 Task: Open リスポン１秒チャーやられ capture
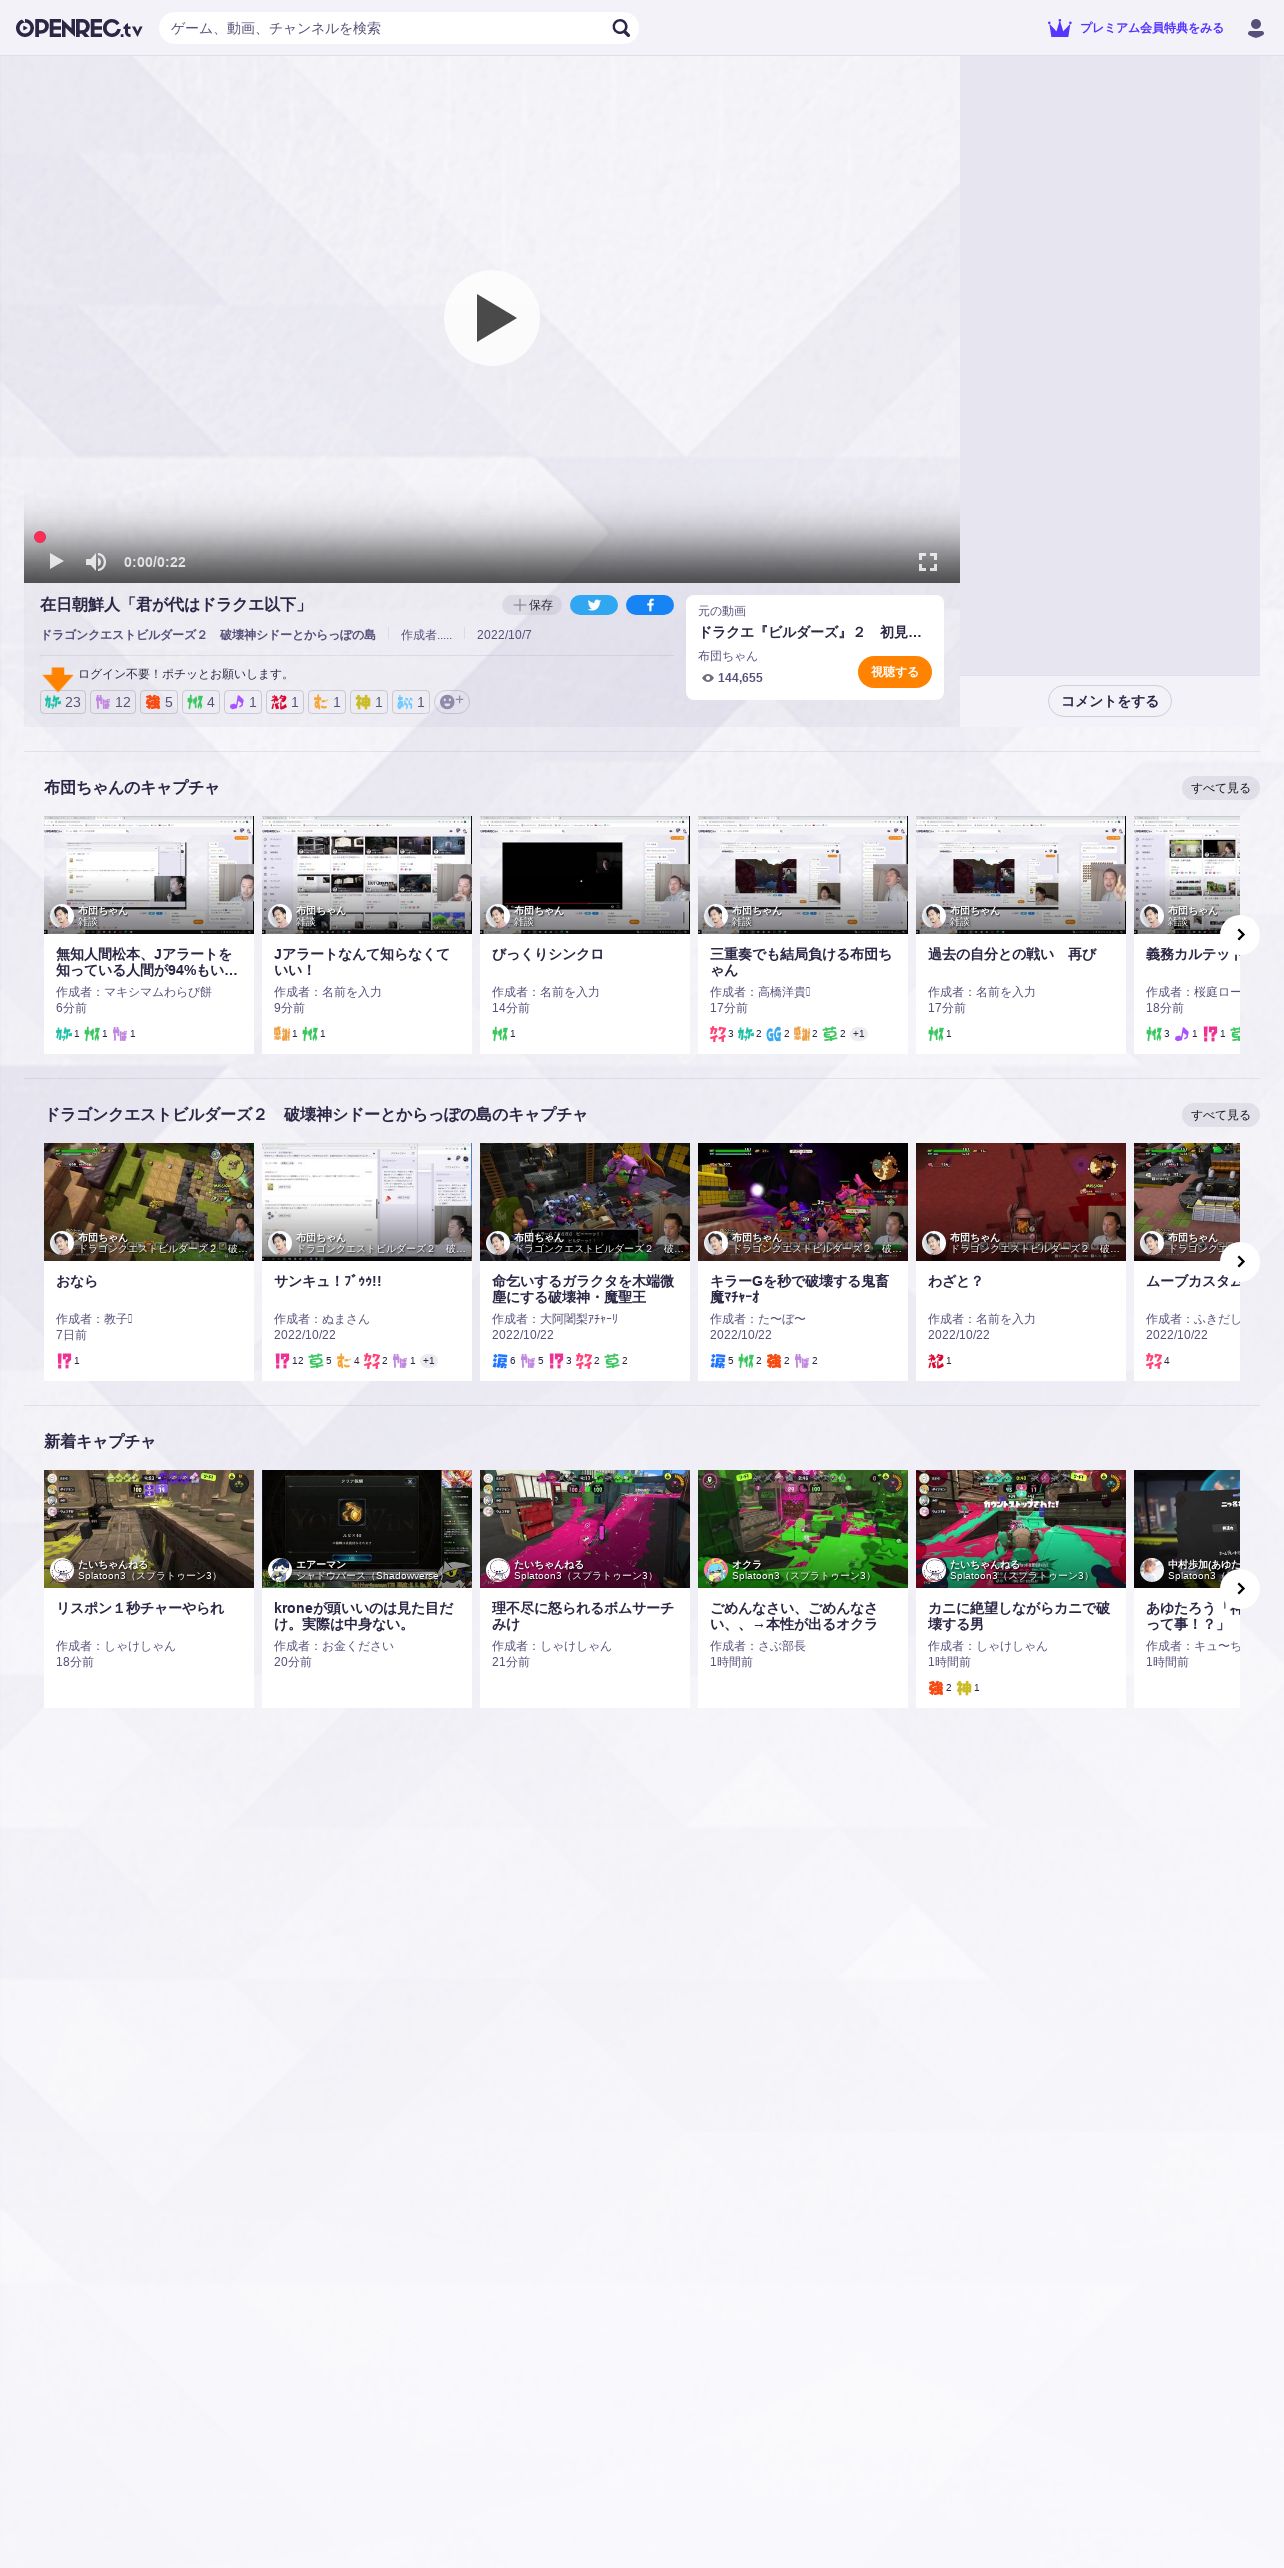[x=140, y=1608]
